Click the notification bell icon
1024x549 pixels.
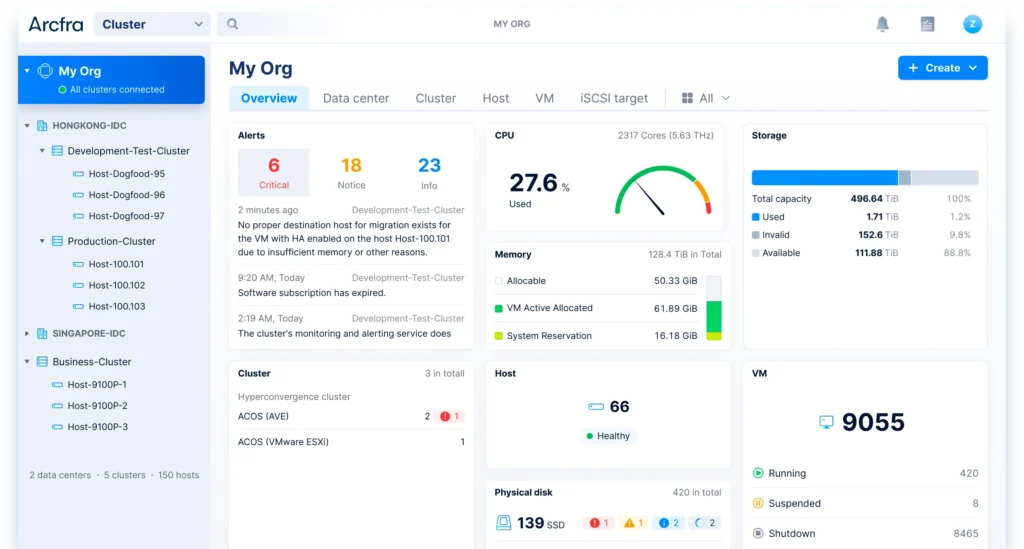[882, 24]
